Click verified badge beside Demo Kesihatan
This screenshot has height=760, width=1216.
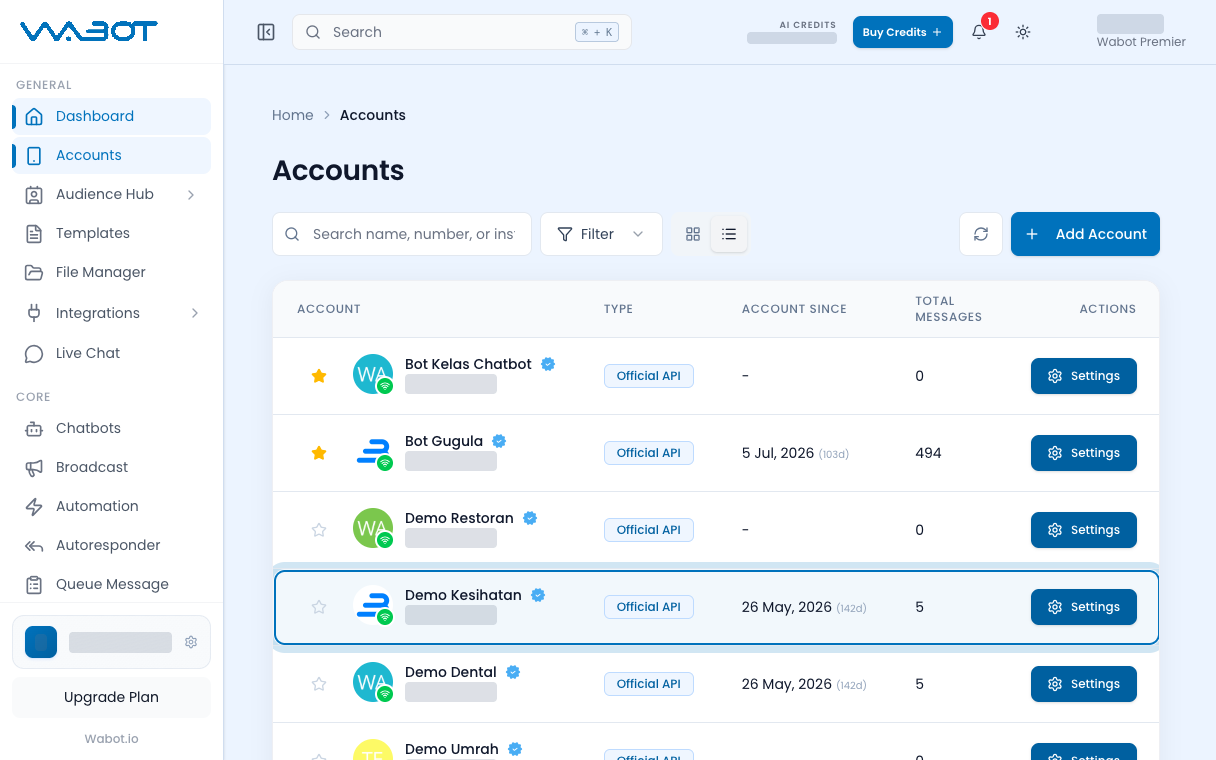[x=538, y=595]
